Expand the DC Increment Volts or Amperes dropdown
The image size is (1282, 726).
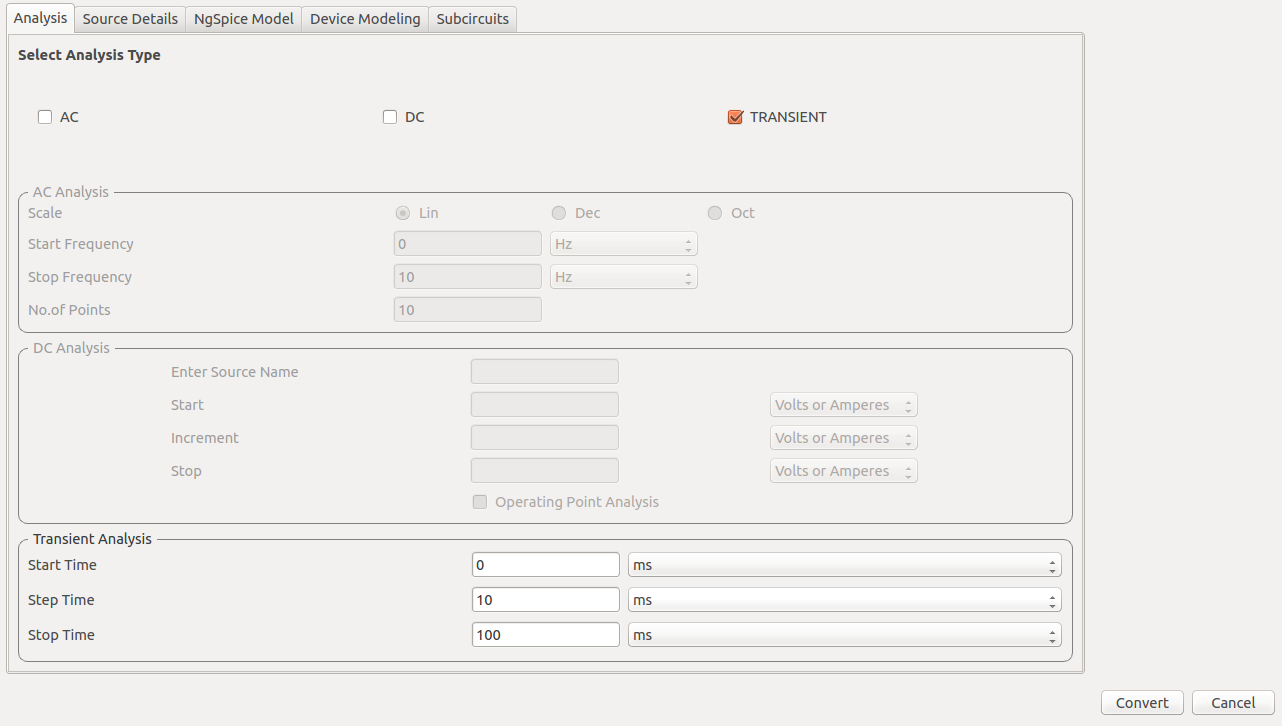pos(844,438)
